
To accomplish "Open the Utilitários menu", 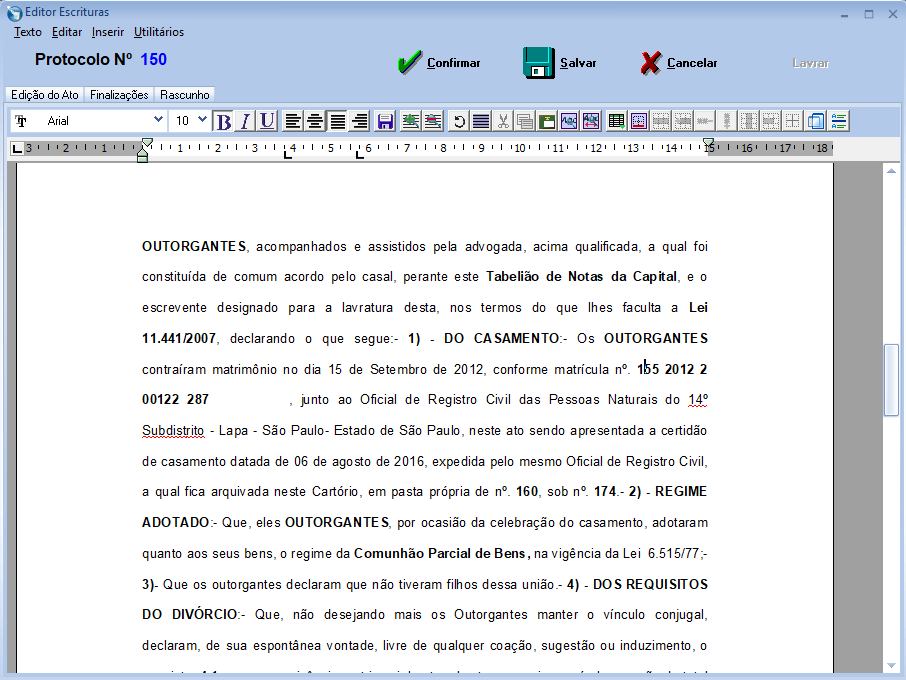I will (159, 32).
